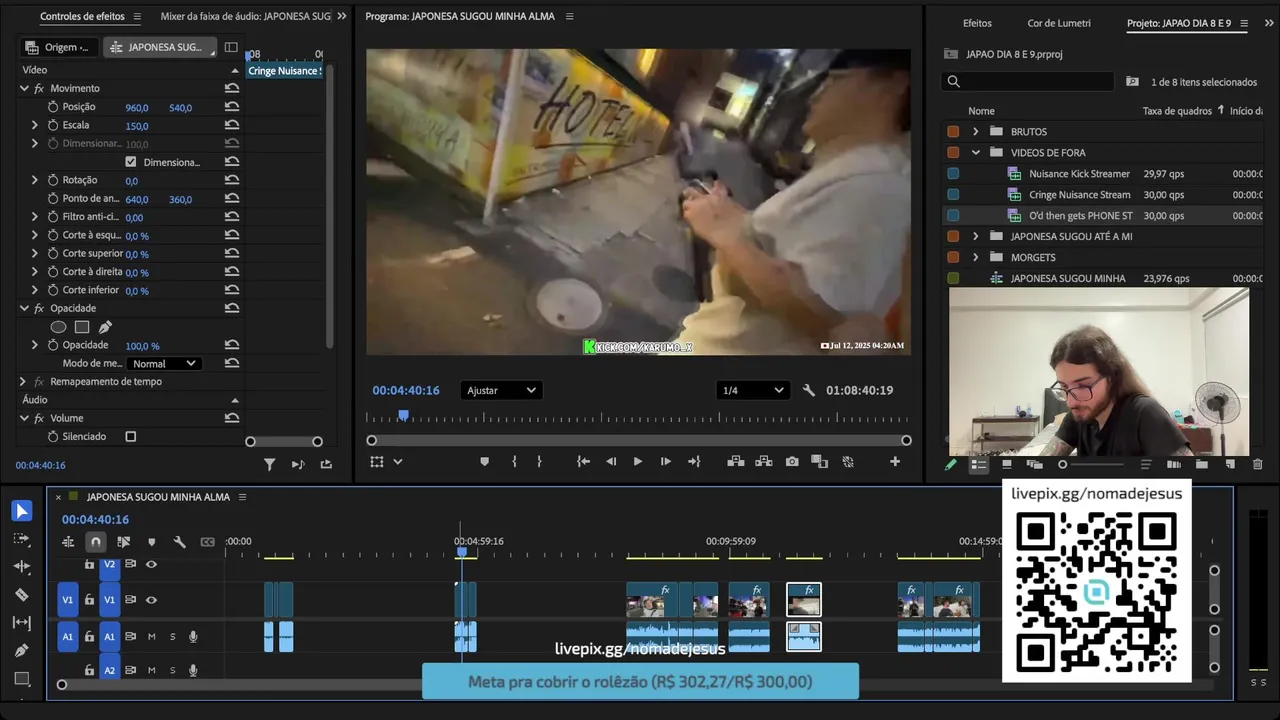Screen dimensions: 1280x720
Task: Select the Ripple Edit tool
Action: pos(21,566)
